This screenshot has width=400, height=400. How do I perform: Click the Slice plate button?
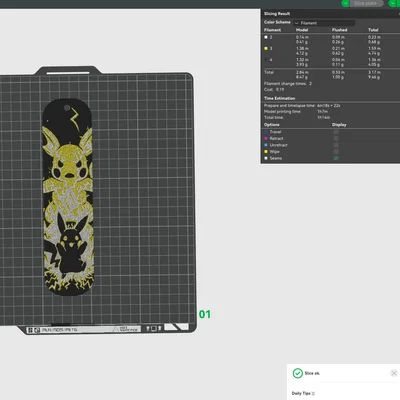click(366, 3)
